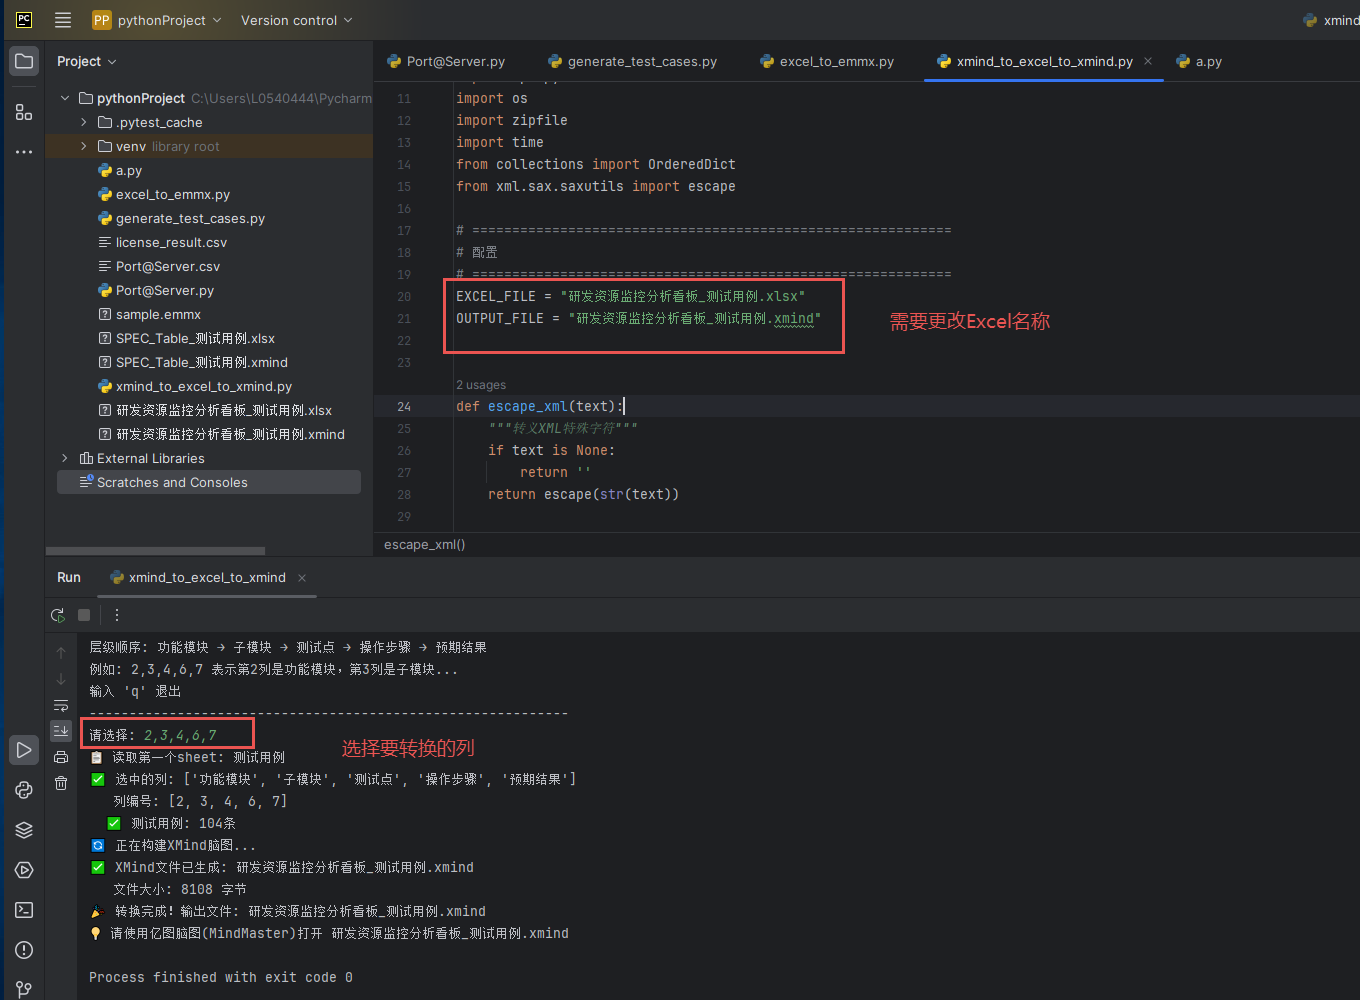1360x1000 pixels.
Task: Rerun xmind_to_excel_to_xmind script
Action: point(58,615)
